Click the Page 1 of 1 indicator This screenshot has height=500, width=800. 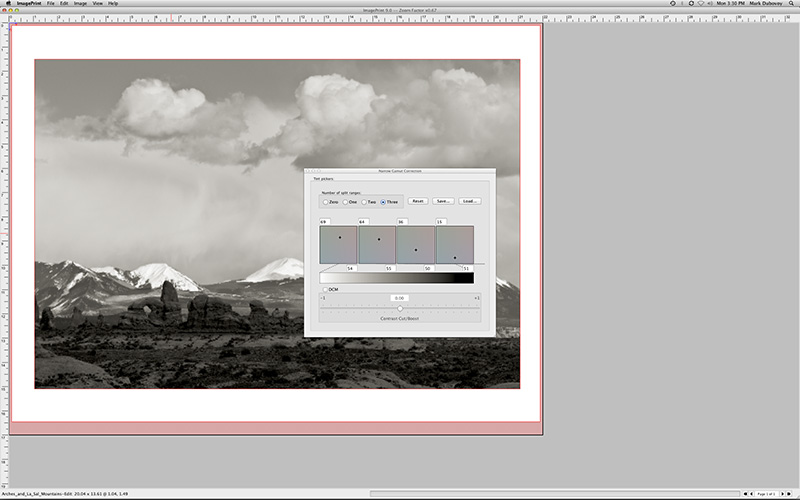point(767,494)
